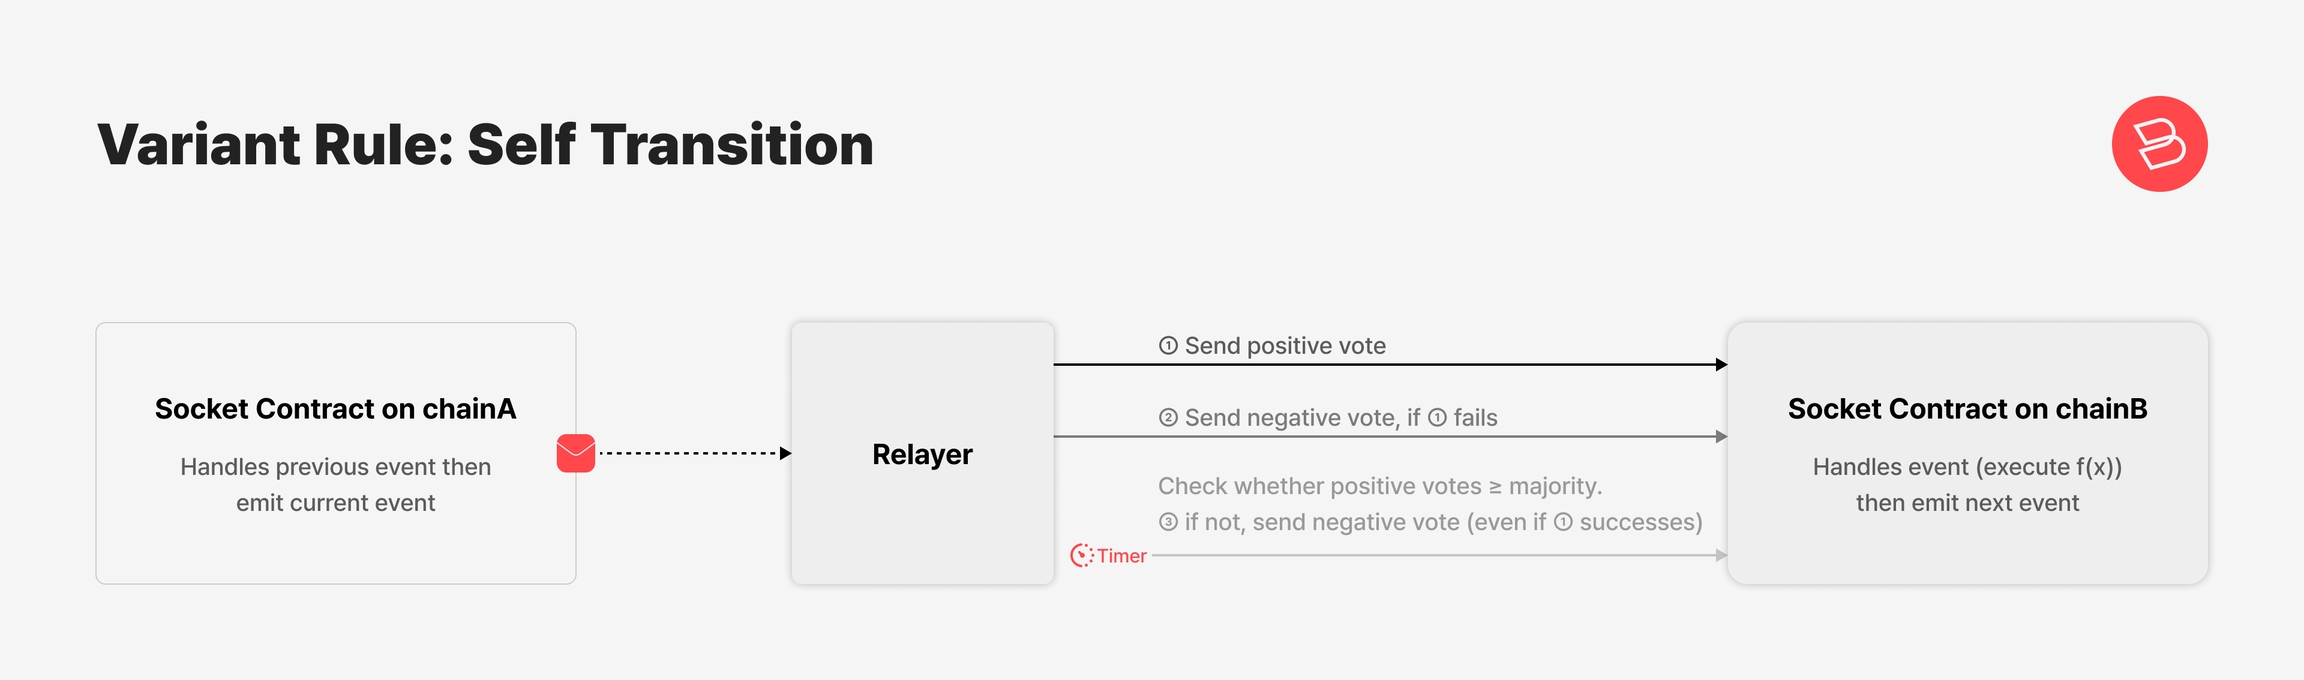Viewport: 2304px width, 680px height.
Task: Click the "Socket Contract on chainA" heading
Action: (x=335, y=409)
